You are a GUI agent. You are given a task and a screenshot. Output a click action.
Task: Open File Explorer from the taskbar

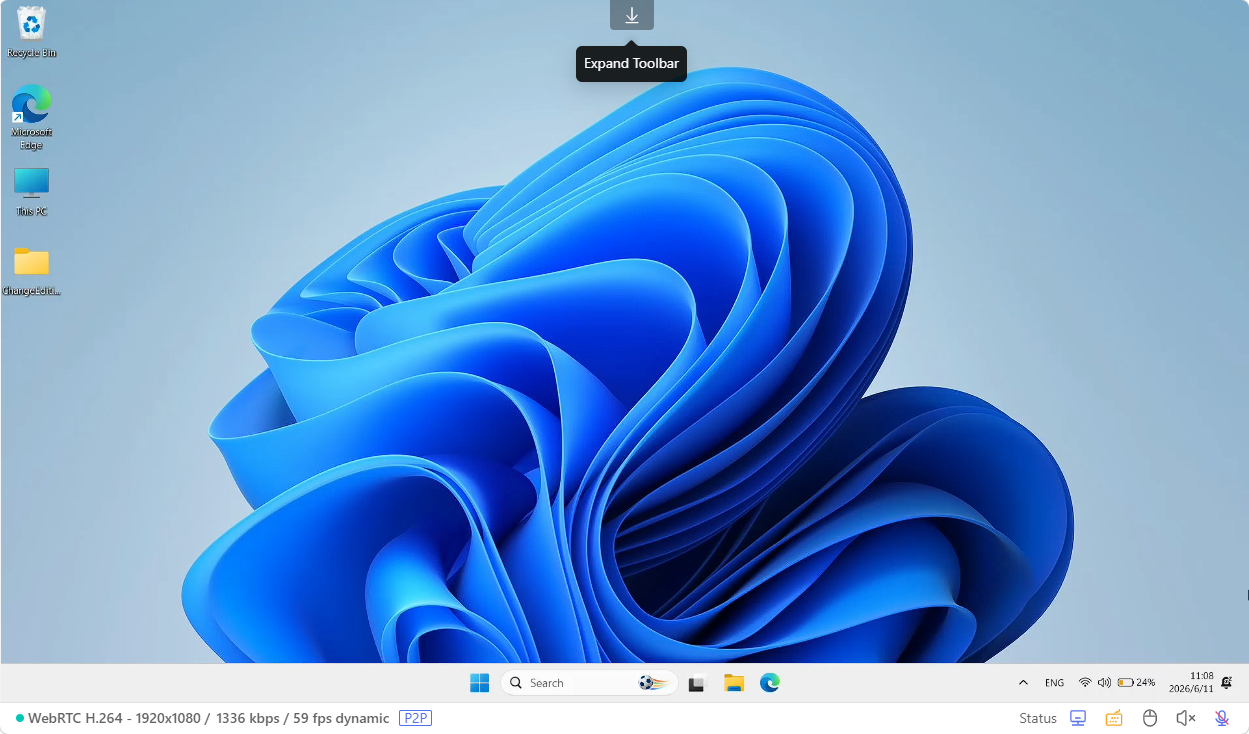click(734, 683)
